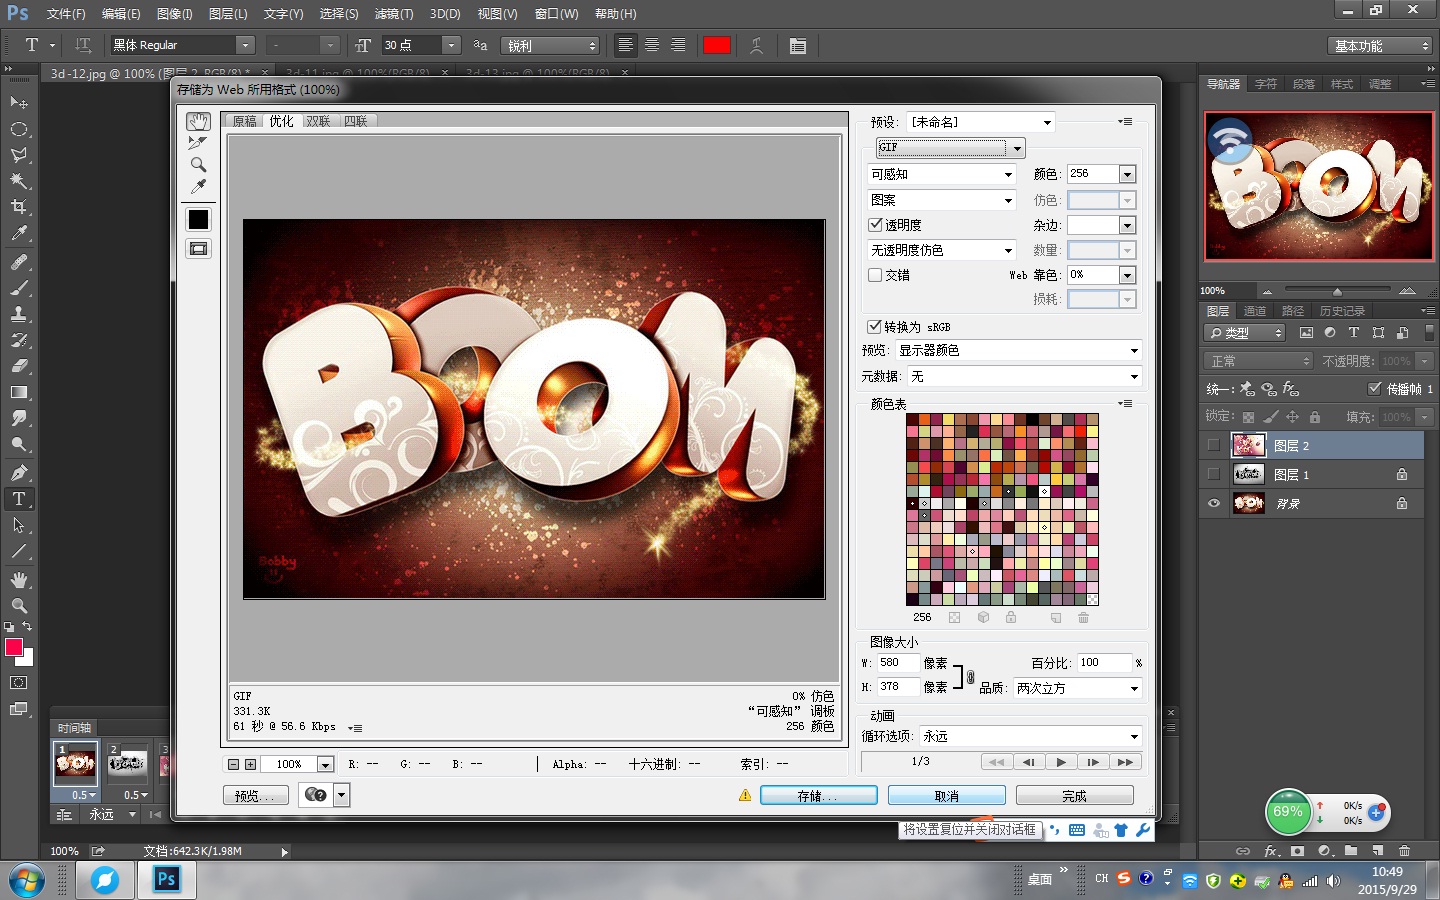This screenshot has width=1440, height=900.
Task: Select the Crop tool in main toolbar
Action: [18, 207]
